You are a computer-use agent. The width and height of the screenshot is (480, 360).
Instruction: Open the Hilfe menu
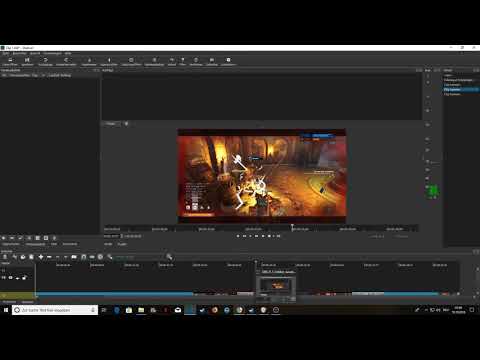68,53
